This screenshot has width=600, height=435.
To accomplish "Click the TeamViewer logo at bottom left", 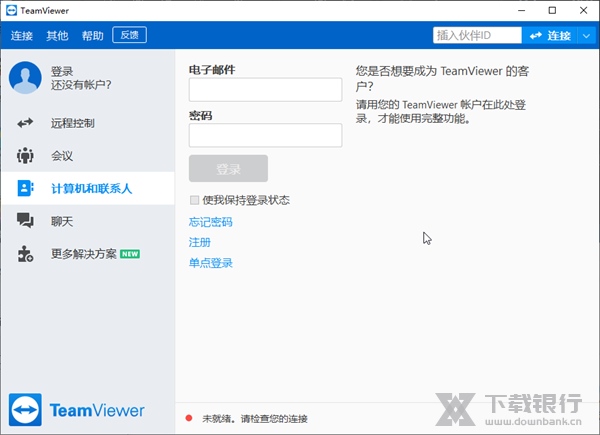I will point(77,410).
